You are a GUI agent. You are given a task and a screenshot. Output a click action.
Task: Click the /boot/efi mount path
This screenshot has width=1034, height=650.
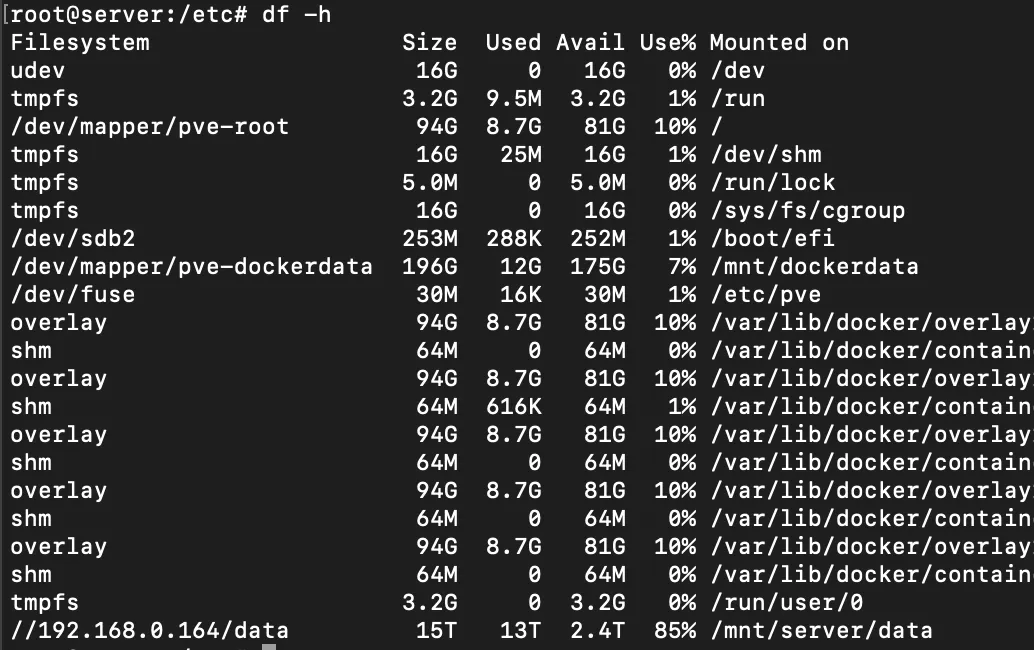tap(772, 239)
